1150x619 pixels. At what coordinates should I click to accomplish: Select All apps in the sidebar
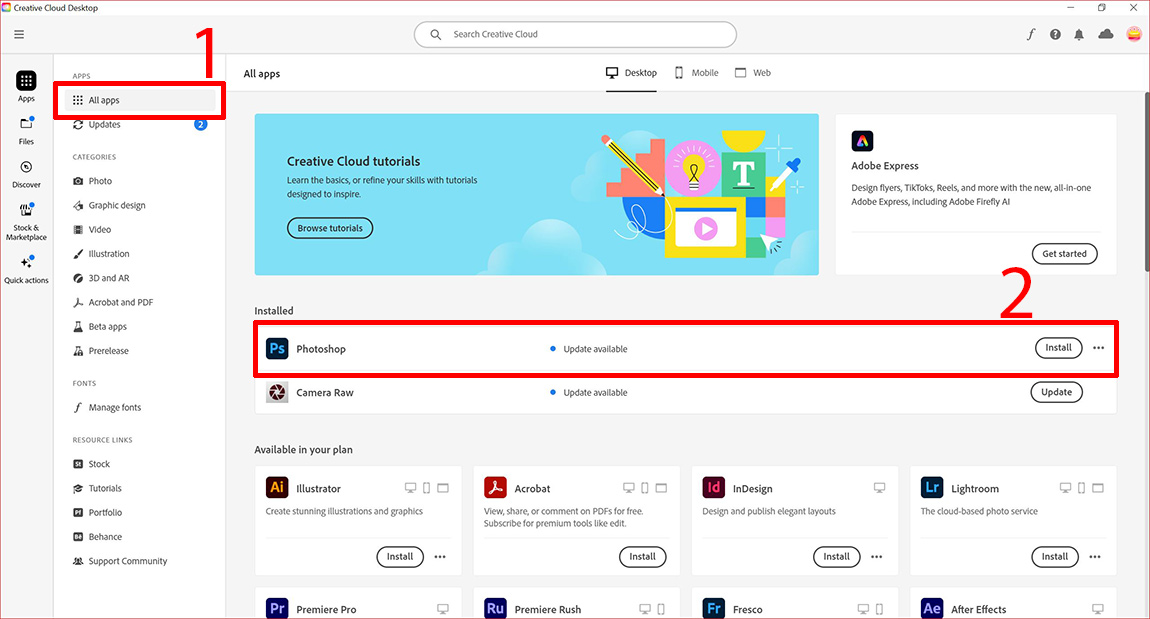click(x=140, y=100)
